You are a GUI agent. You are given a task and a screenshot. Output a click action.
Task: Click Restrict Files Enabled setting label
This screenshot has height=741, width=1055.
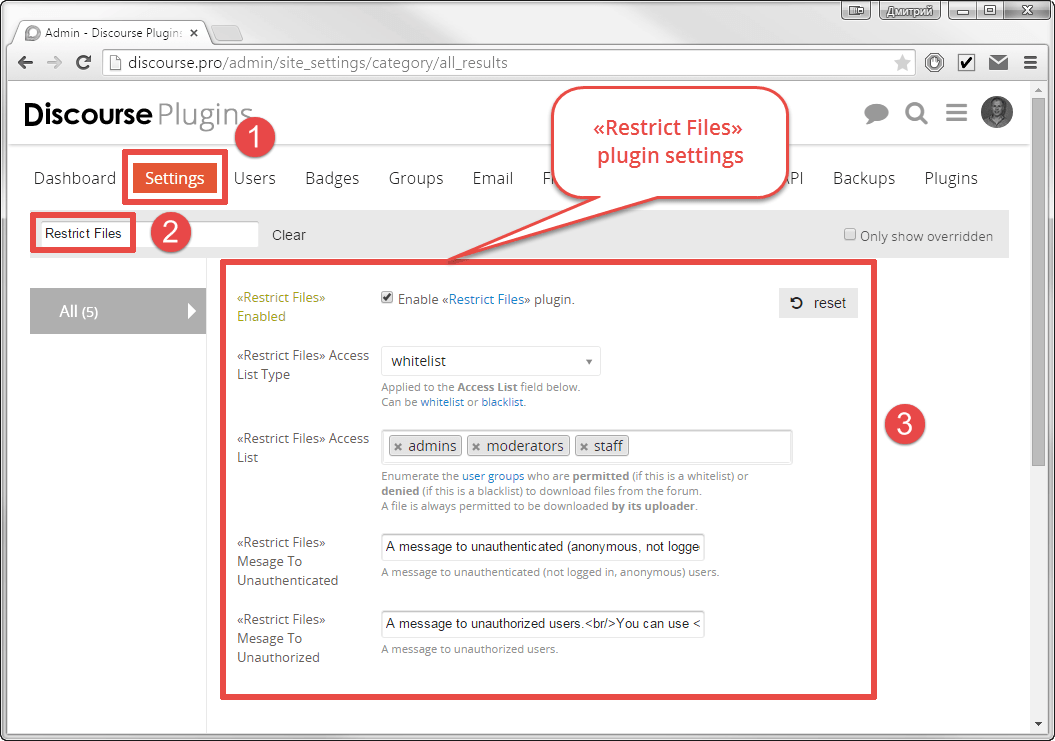281,307
